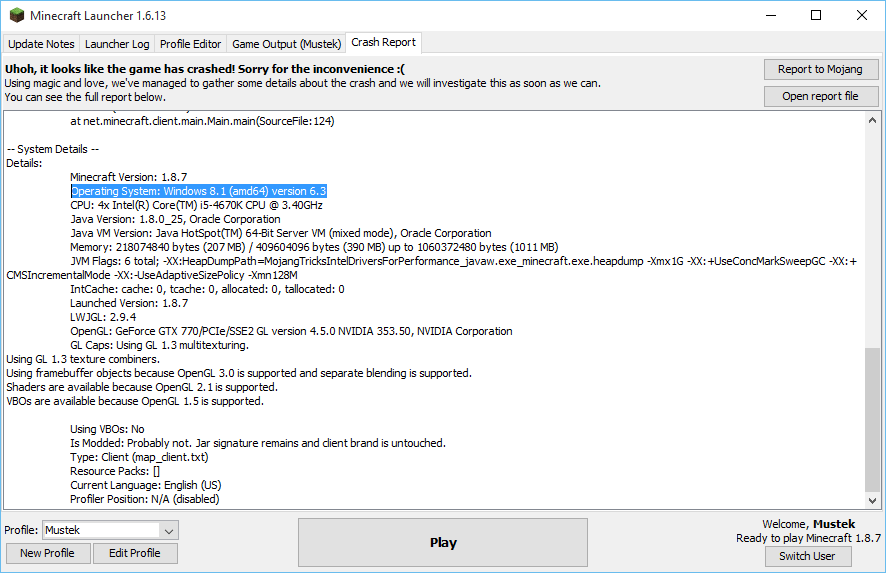Click the 'Ready to play Minecraft 1.8.7' status text
Viewport: 886px width, 573px height.
click(808, 539)
